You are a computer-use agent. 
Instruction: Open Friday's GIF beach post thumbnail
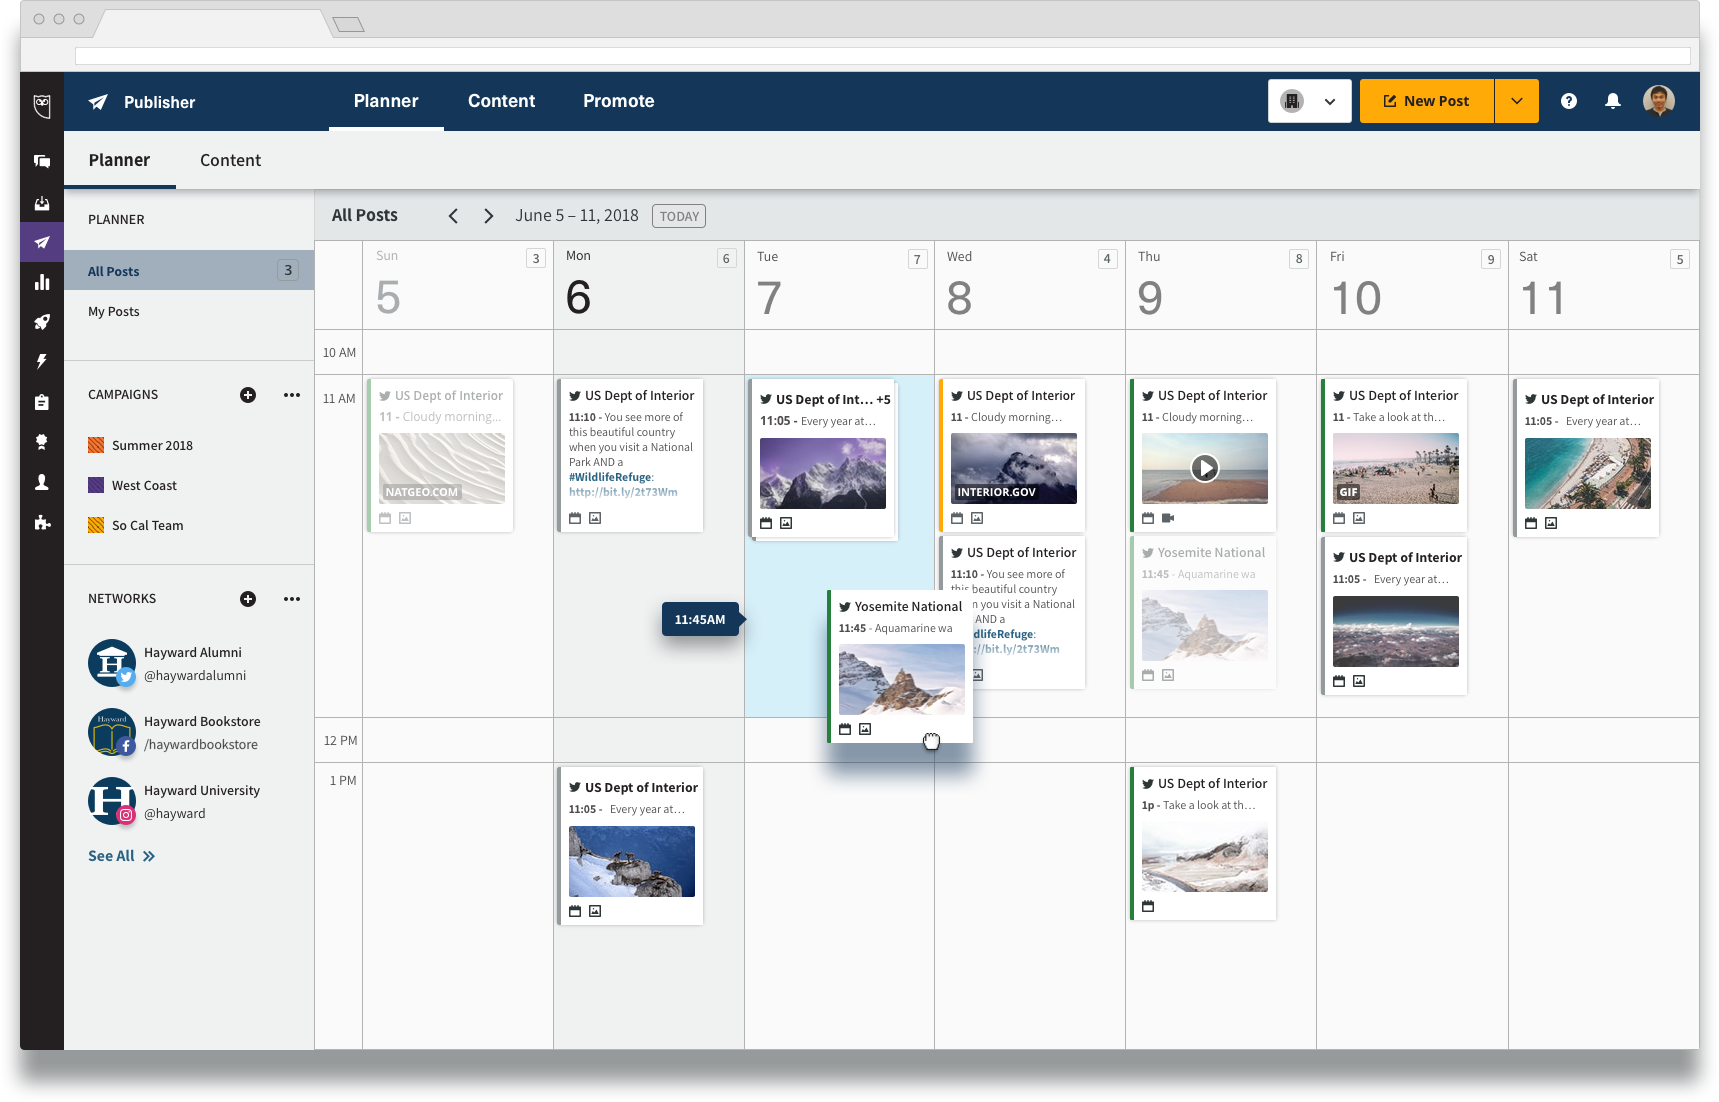[1396, 468]
